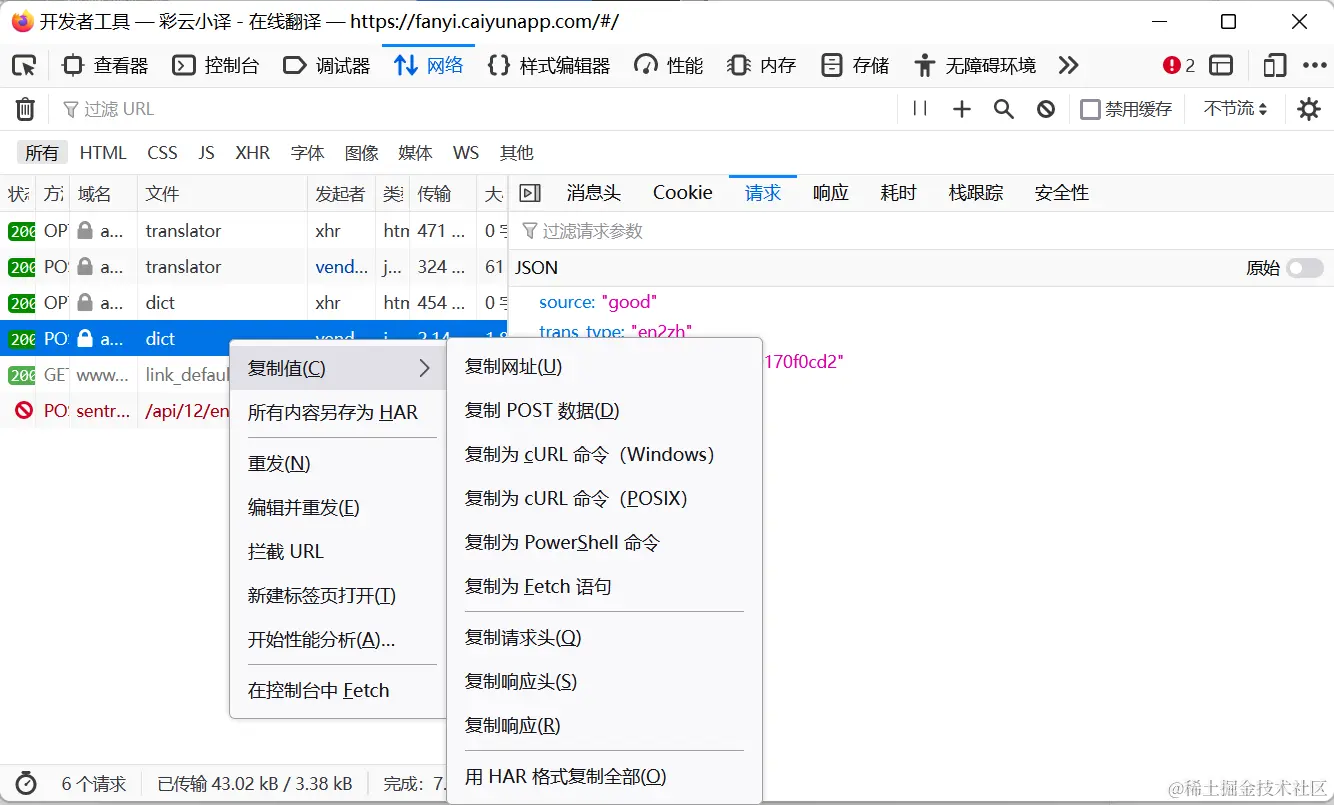
Task: Open the 内存 memory panel
Action: 762,66
